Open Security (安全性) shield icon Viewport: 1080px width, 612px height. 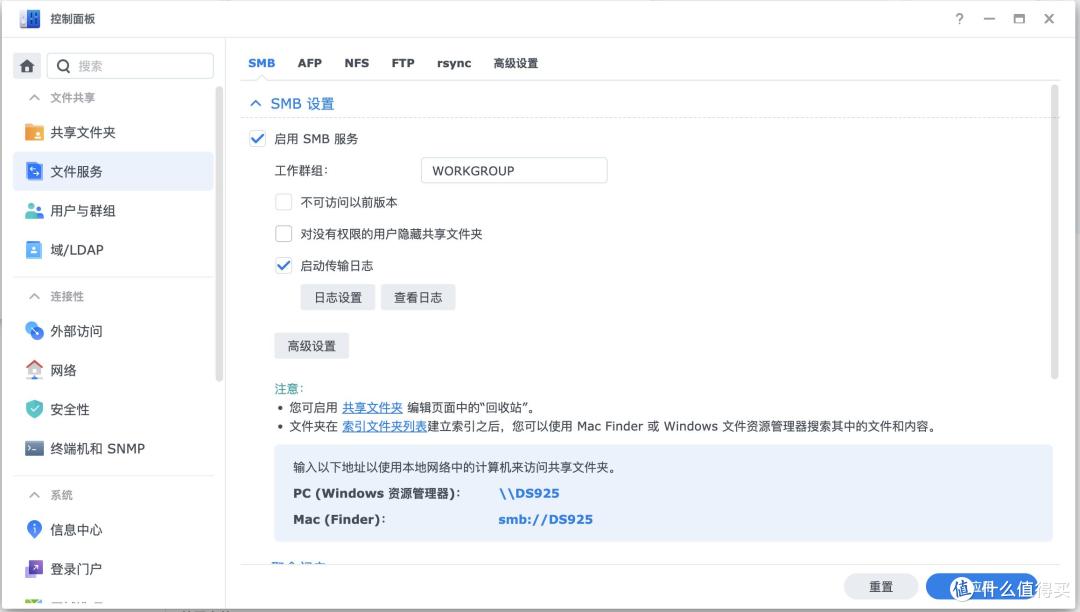click(x=34, y=410)
